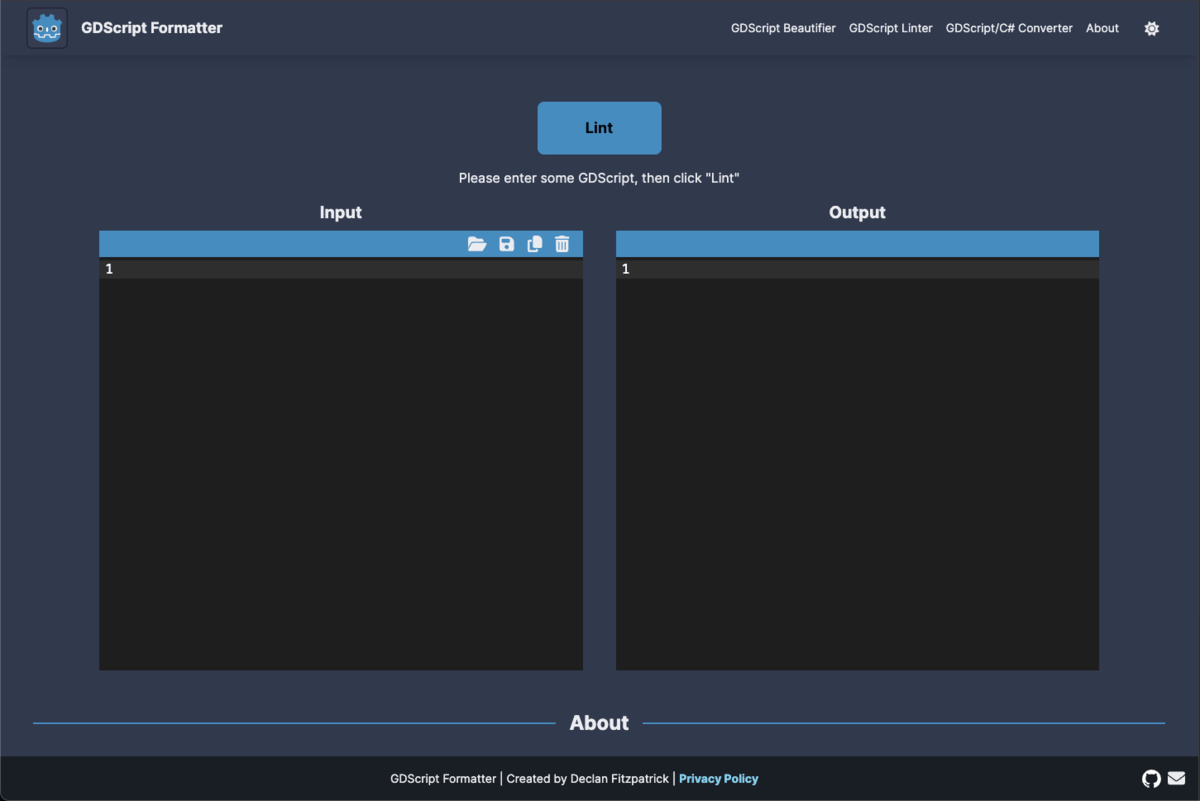This screenshot has height=801, width=1200.
Task: Copy the input code using the copy icon
Action: (x=534, y=243)
